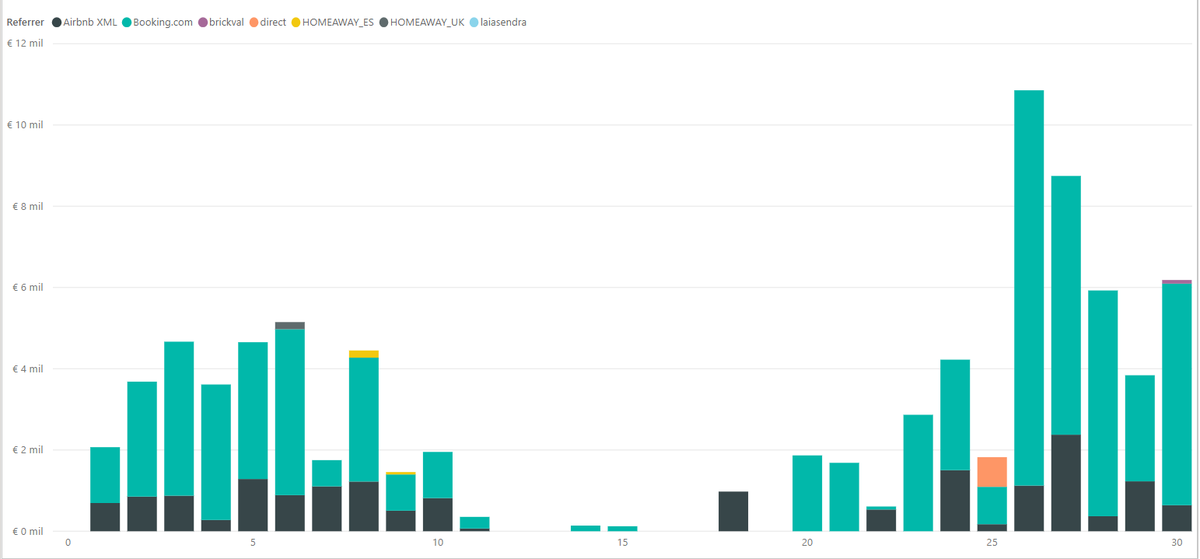Click the Airbnb XML legend color dot
The image size is (1200, 559).
pyautogui.click(x=55, y=22)
